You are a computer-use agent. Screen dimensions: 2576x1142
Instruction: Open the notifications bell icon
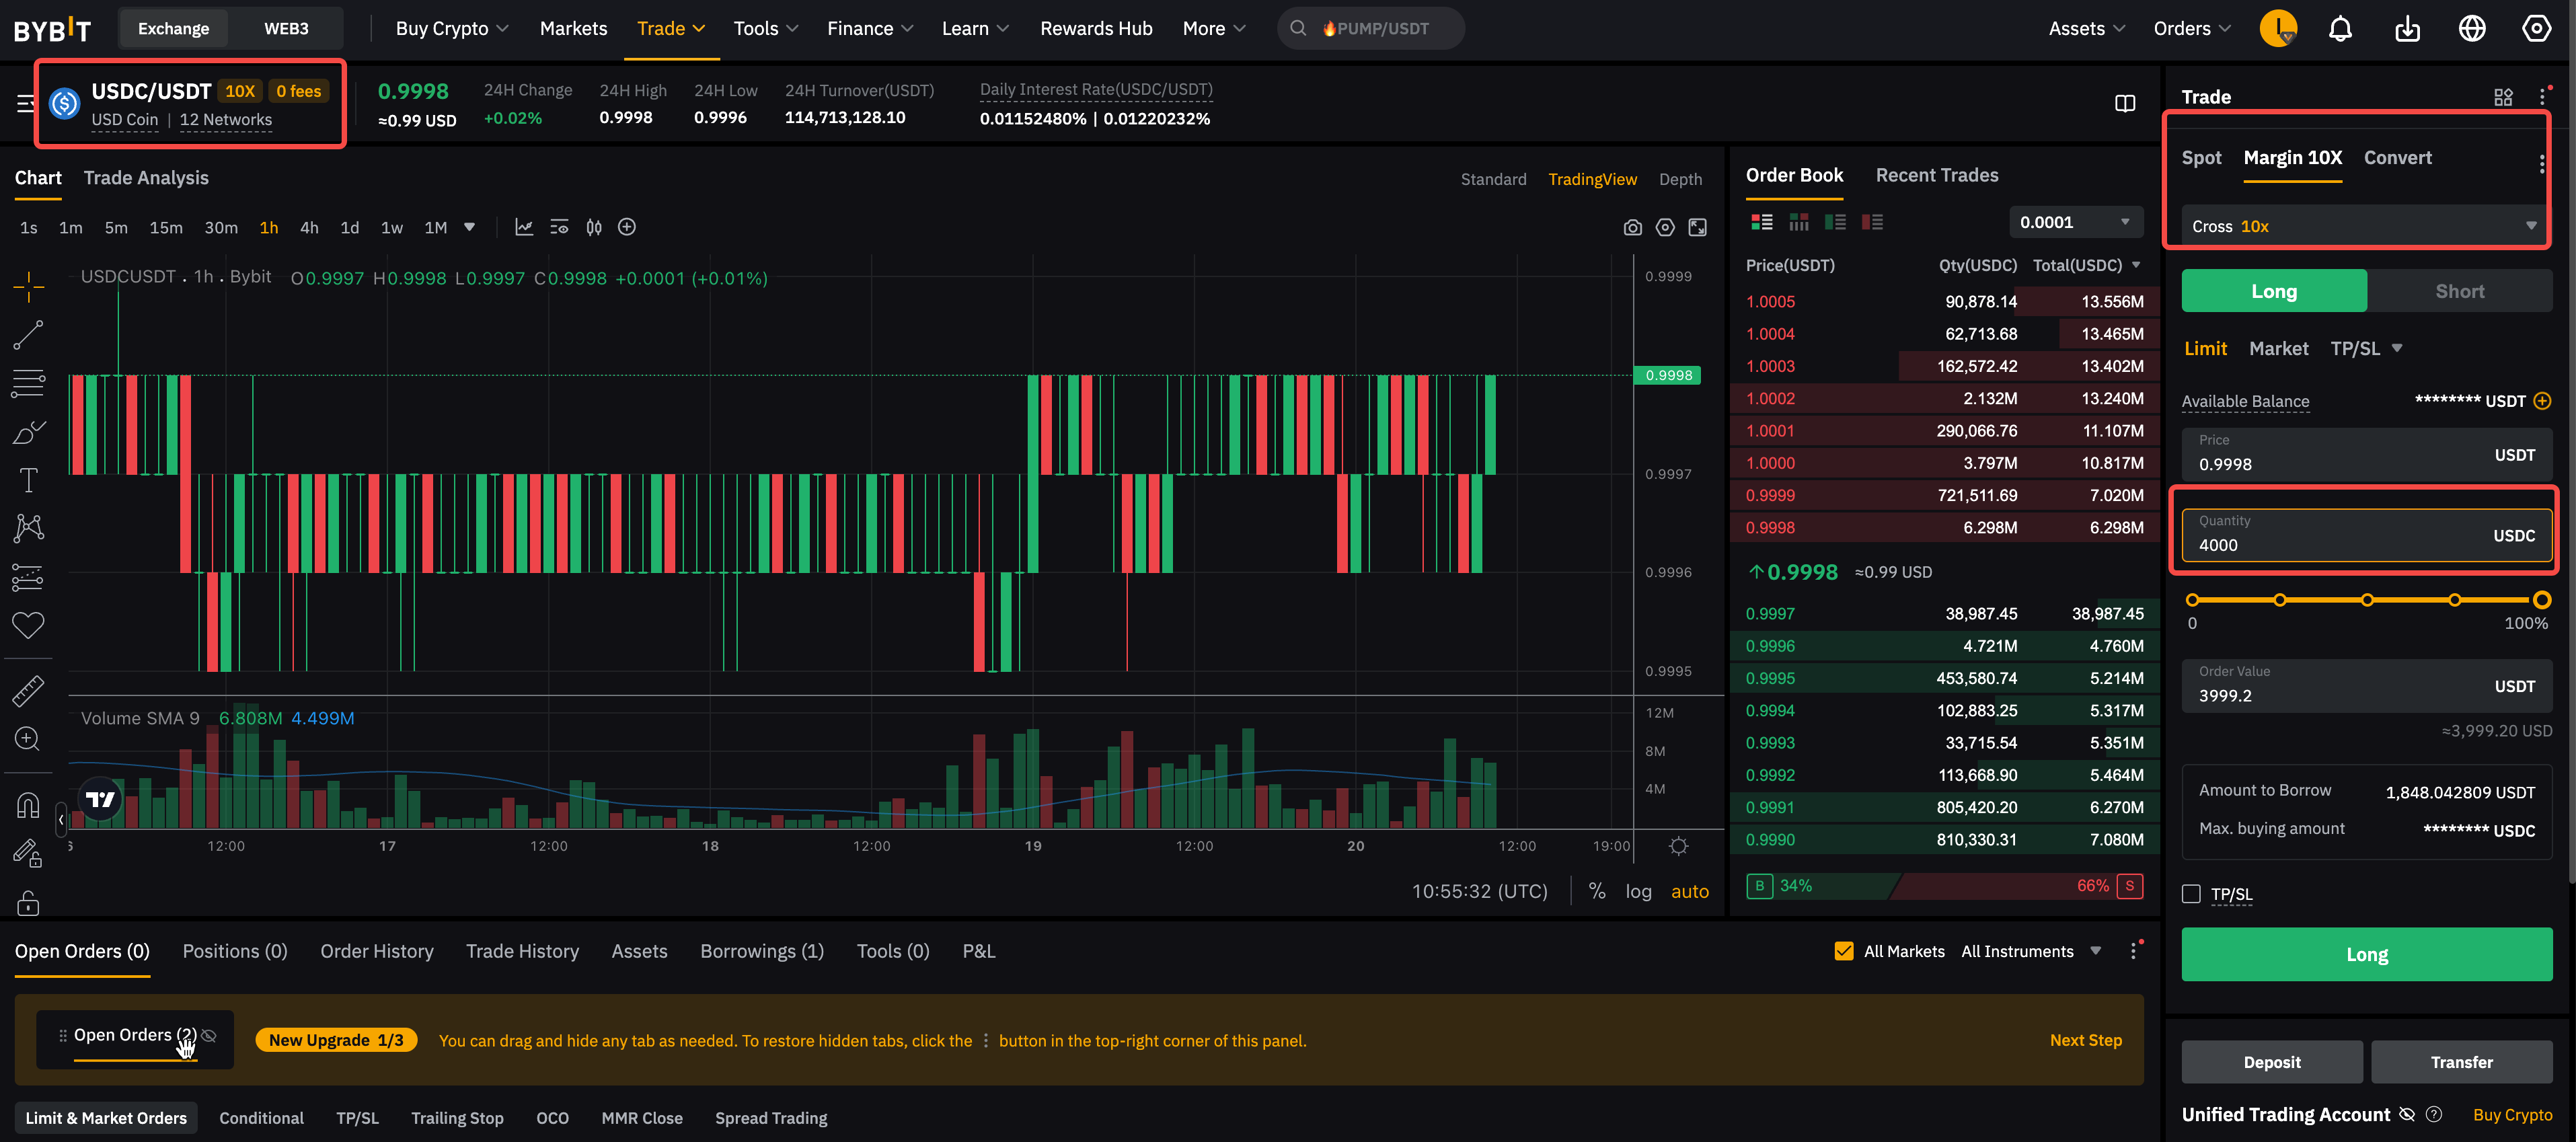2340,28
